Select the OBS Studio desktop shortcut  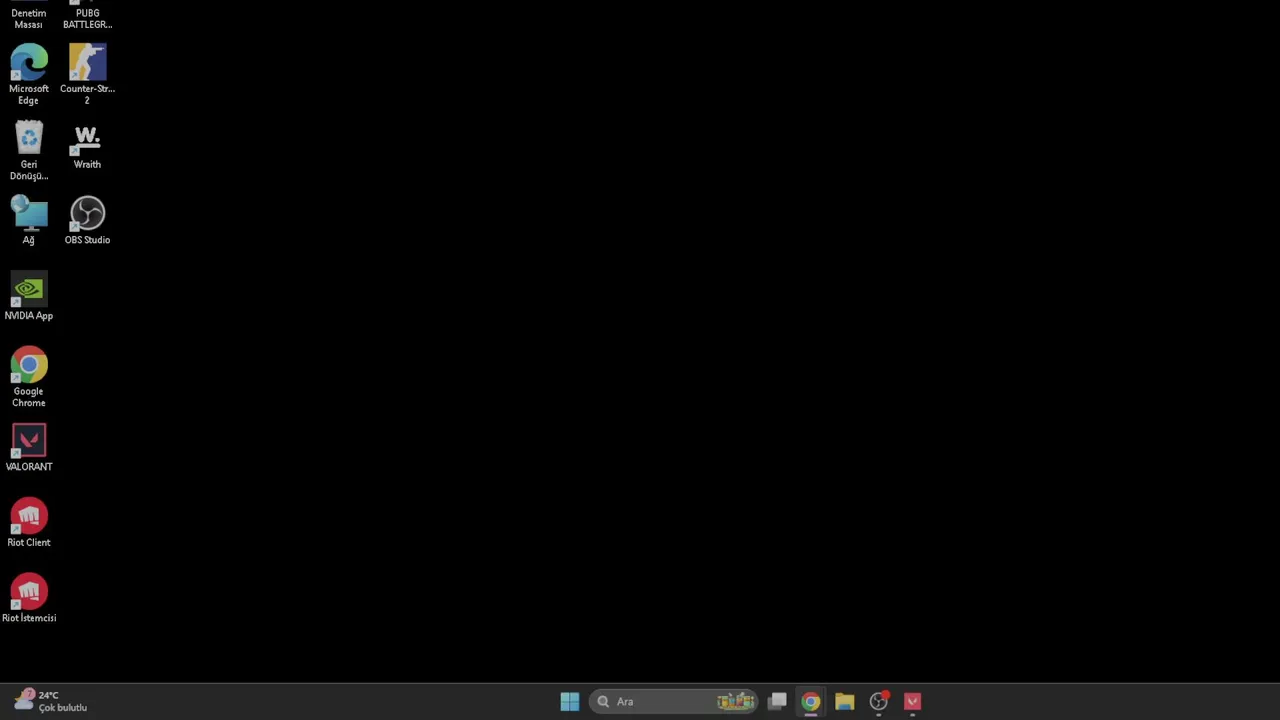(87, 221)
